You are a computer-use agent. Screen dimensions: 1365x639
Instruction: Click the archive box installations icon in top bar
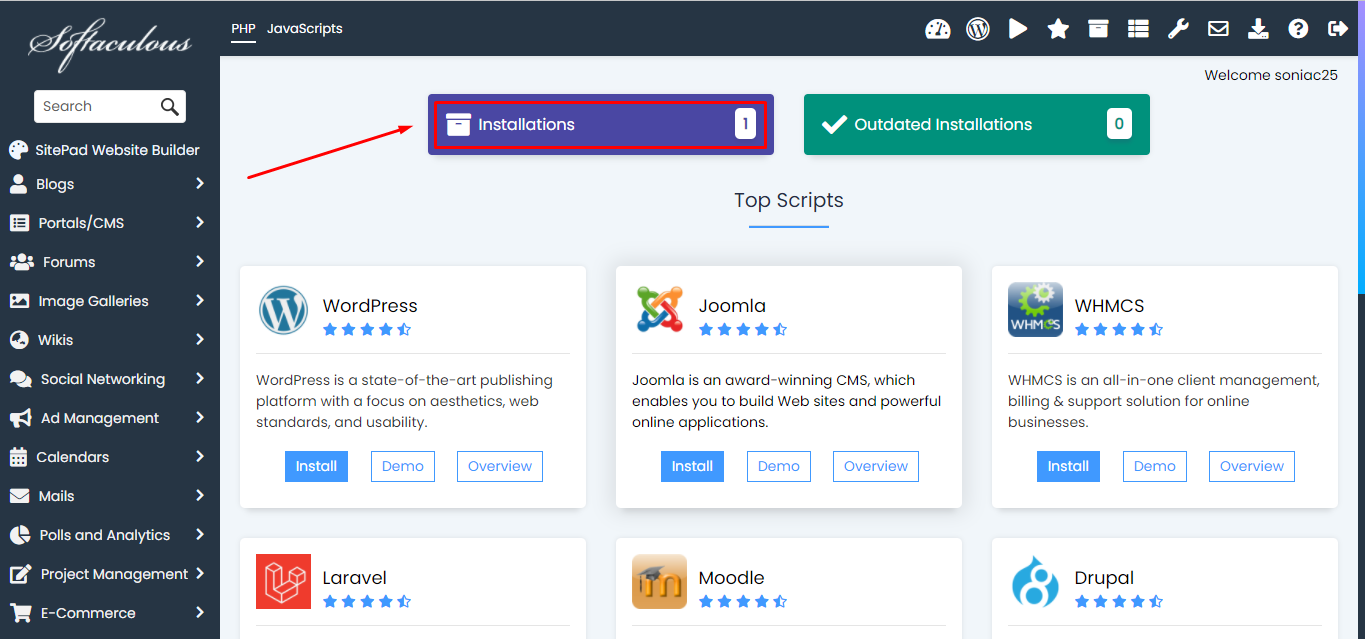[x=1098, y=29]
